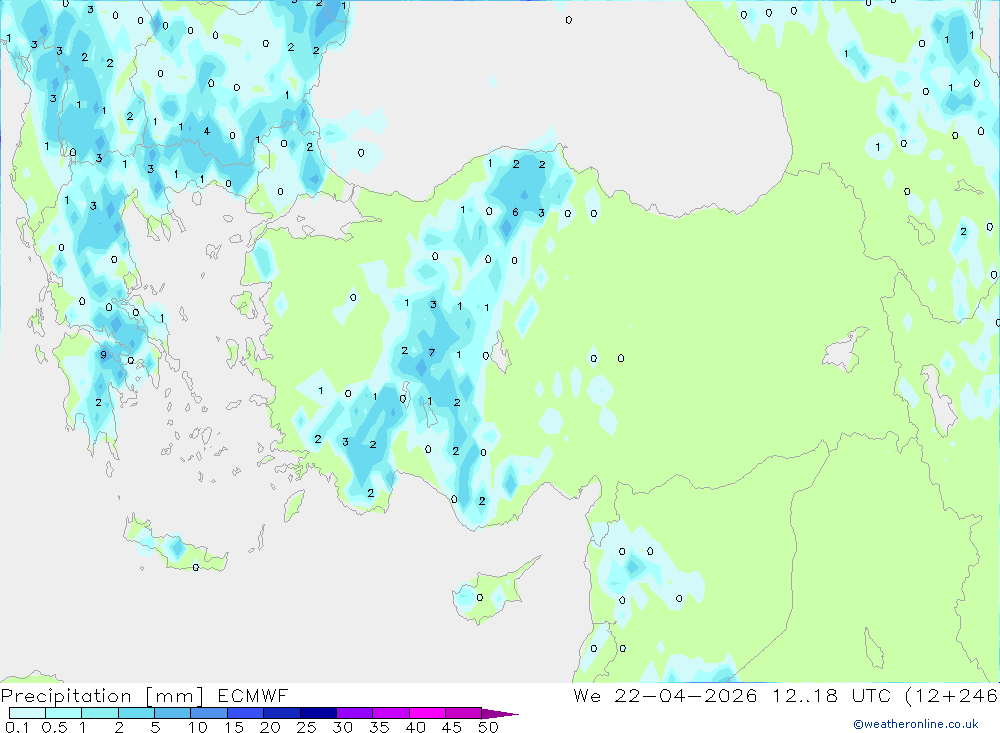
Task: Click the precipitation value '7' over western Turkey
Action: point(432,353)
